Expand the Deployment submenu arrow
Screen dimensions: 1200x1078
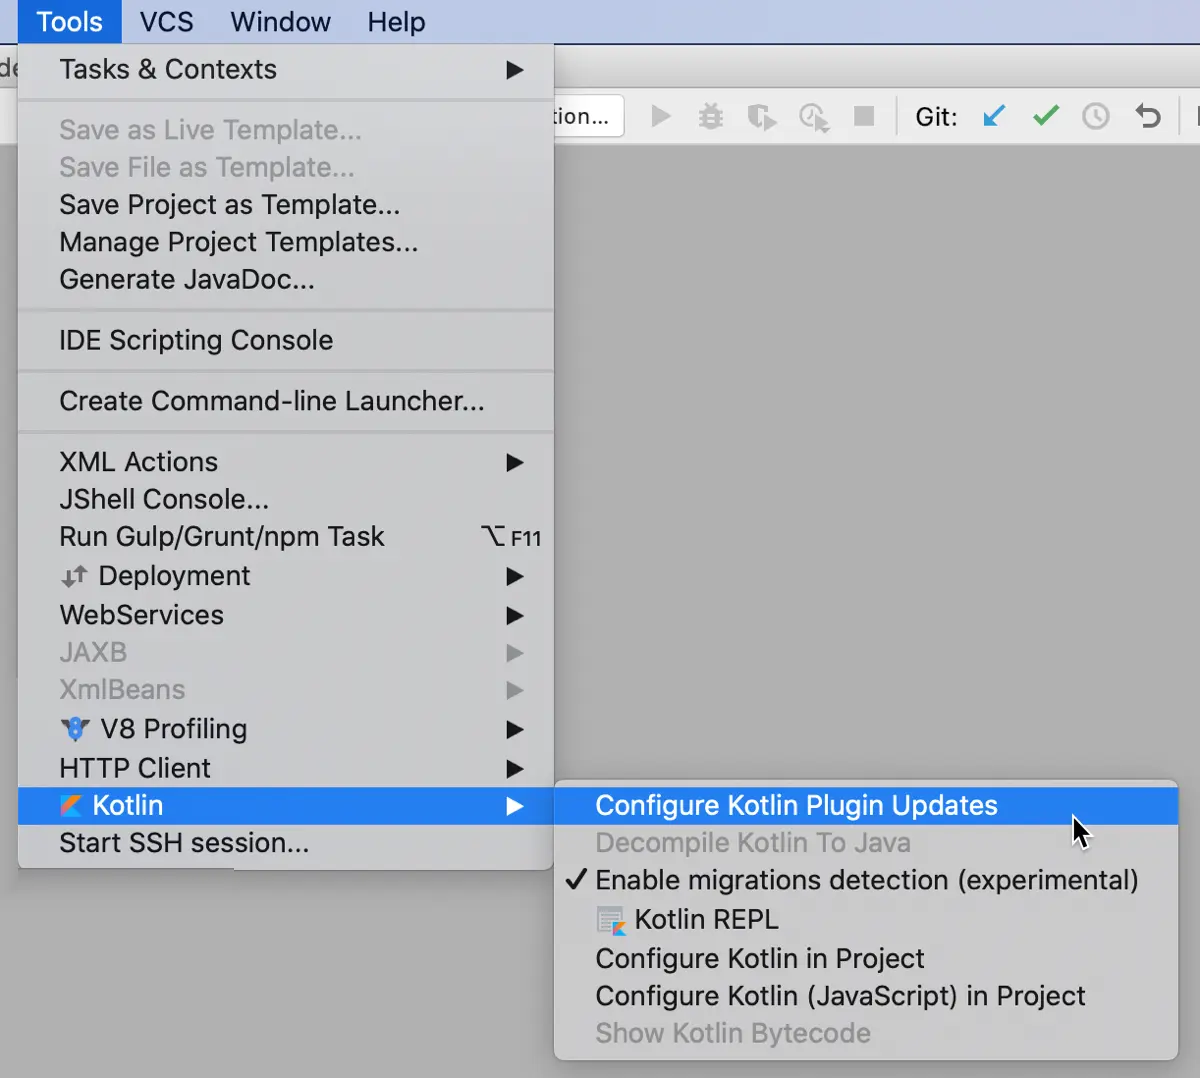click(x=515, y=576)
